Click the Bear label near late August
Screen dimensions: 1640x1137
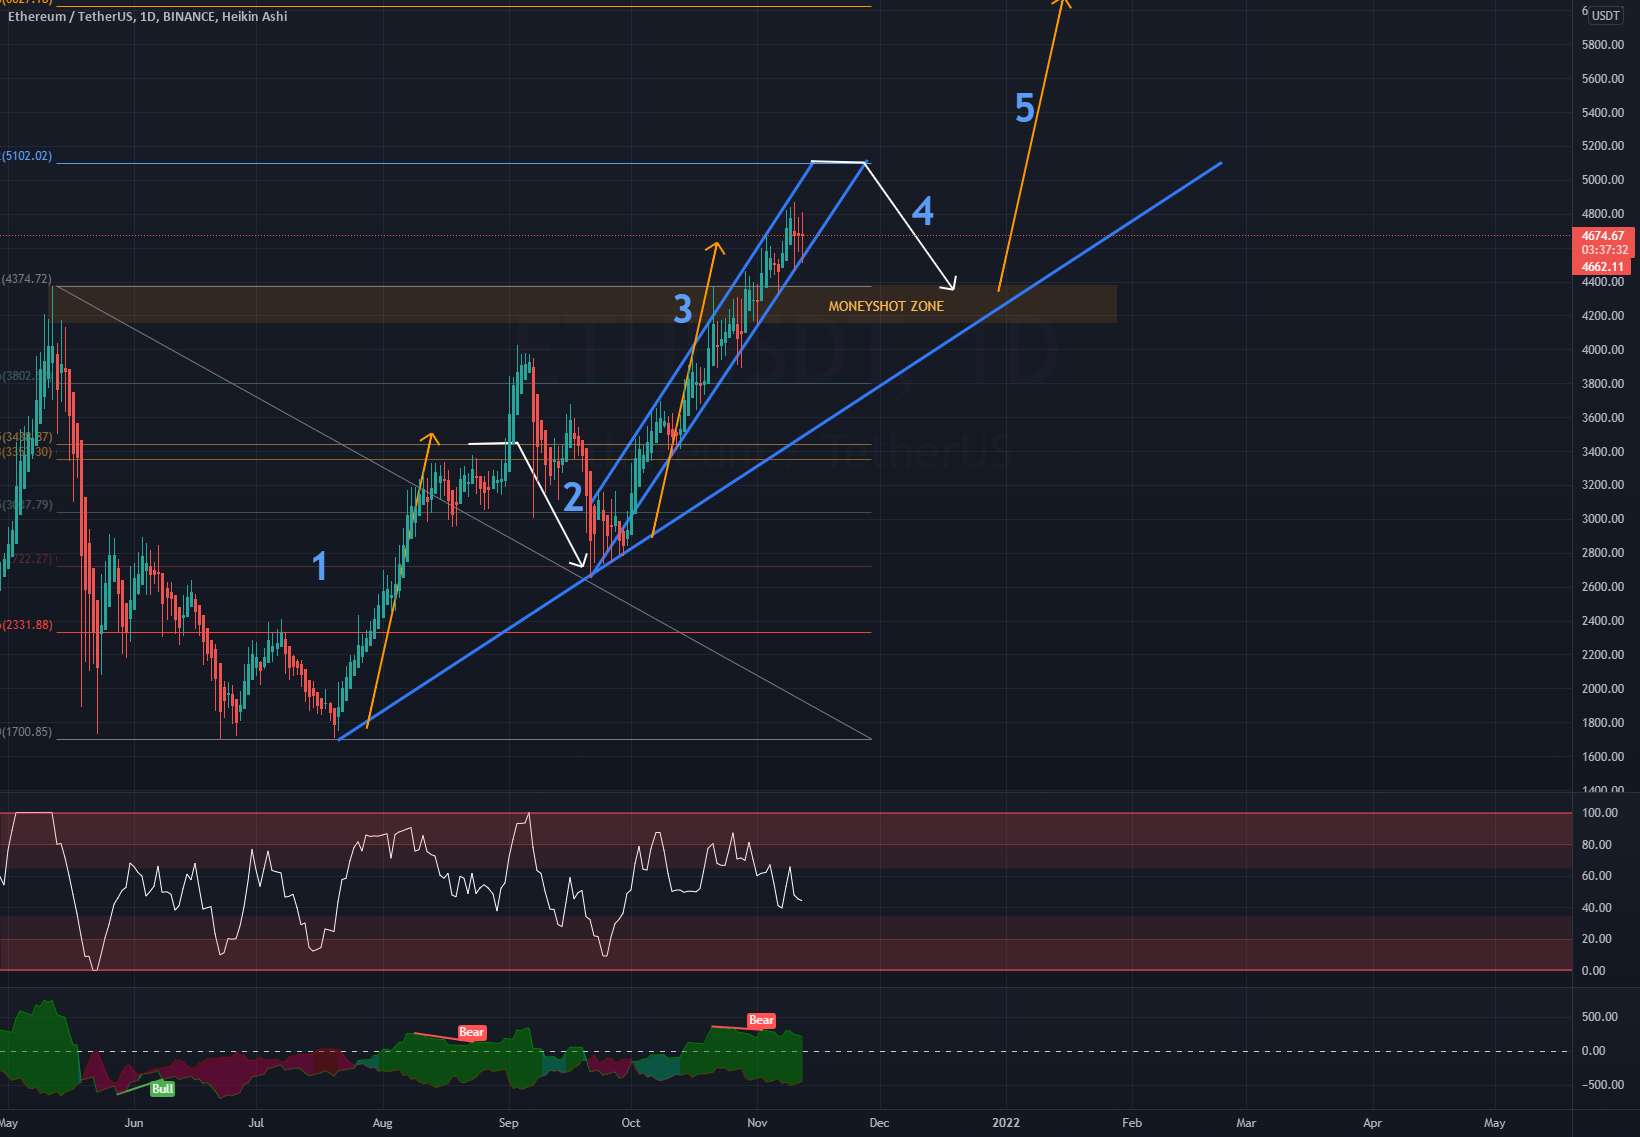pos(471,1032)
